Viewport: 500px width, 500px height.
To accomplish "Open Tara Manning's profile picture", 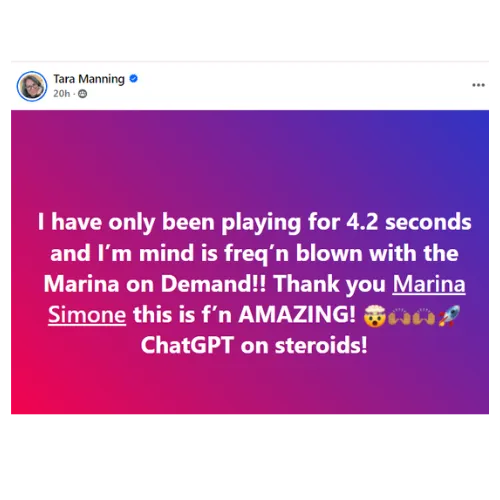I will 32,86.
